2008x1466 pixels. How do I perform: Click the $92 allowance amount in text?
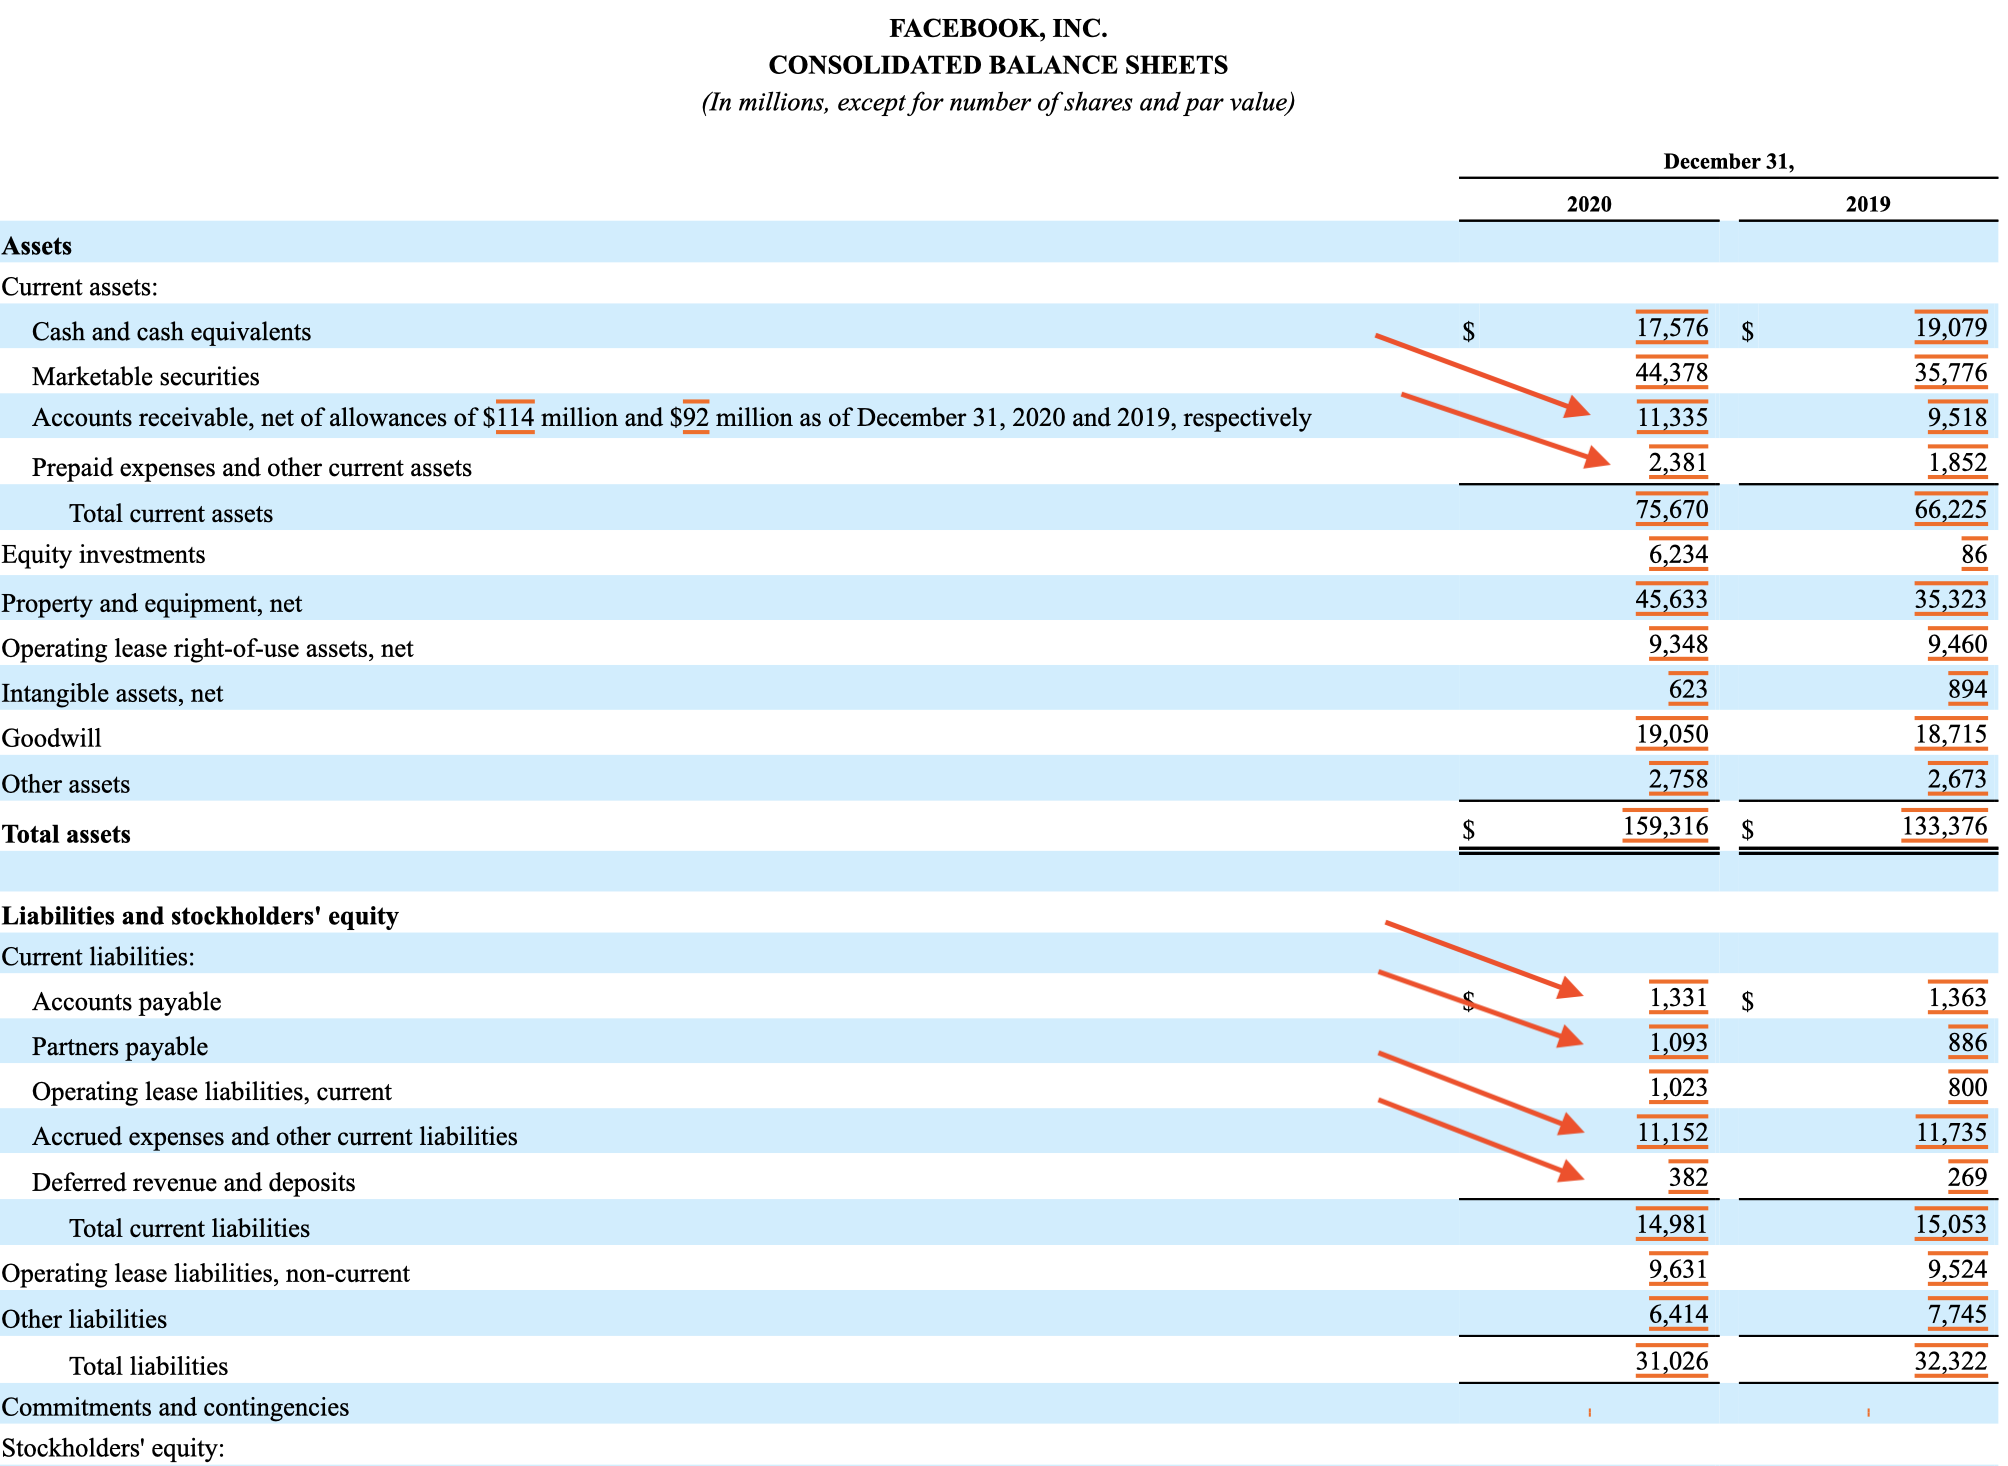[696, 417]
